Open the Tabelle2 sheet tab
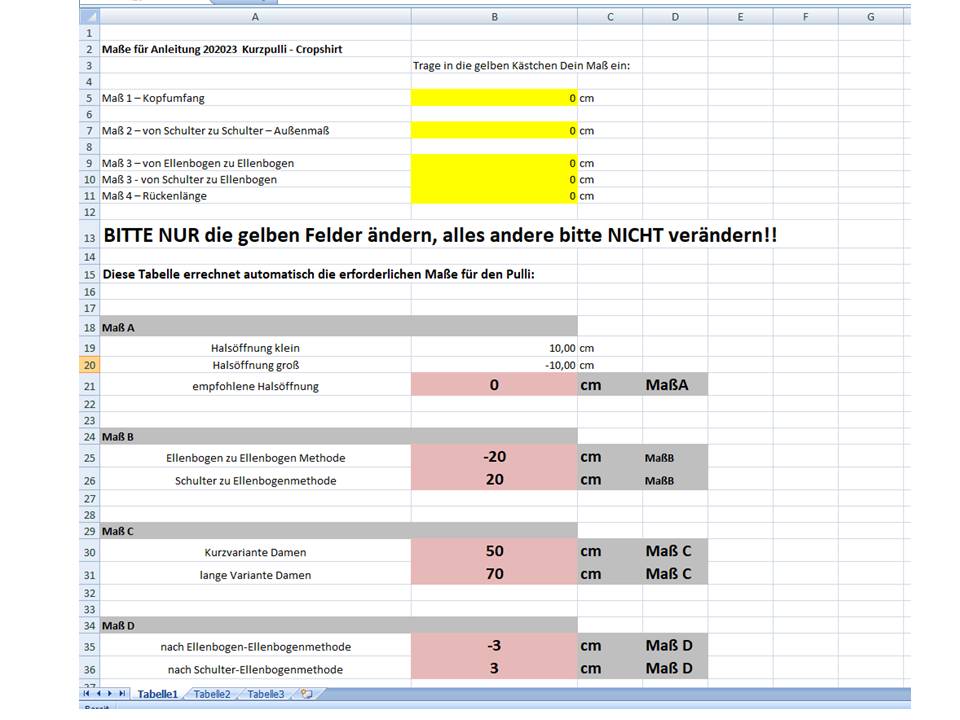 pos(212,694)
